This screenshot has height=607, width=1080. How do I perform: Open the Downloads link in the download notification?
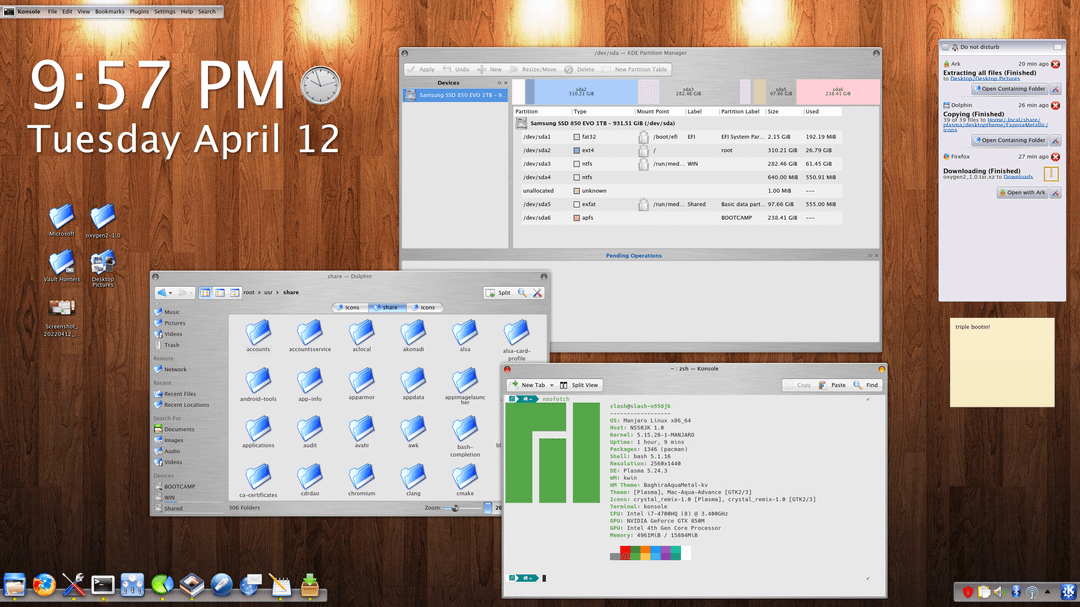click(x=1018, y=177)
